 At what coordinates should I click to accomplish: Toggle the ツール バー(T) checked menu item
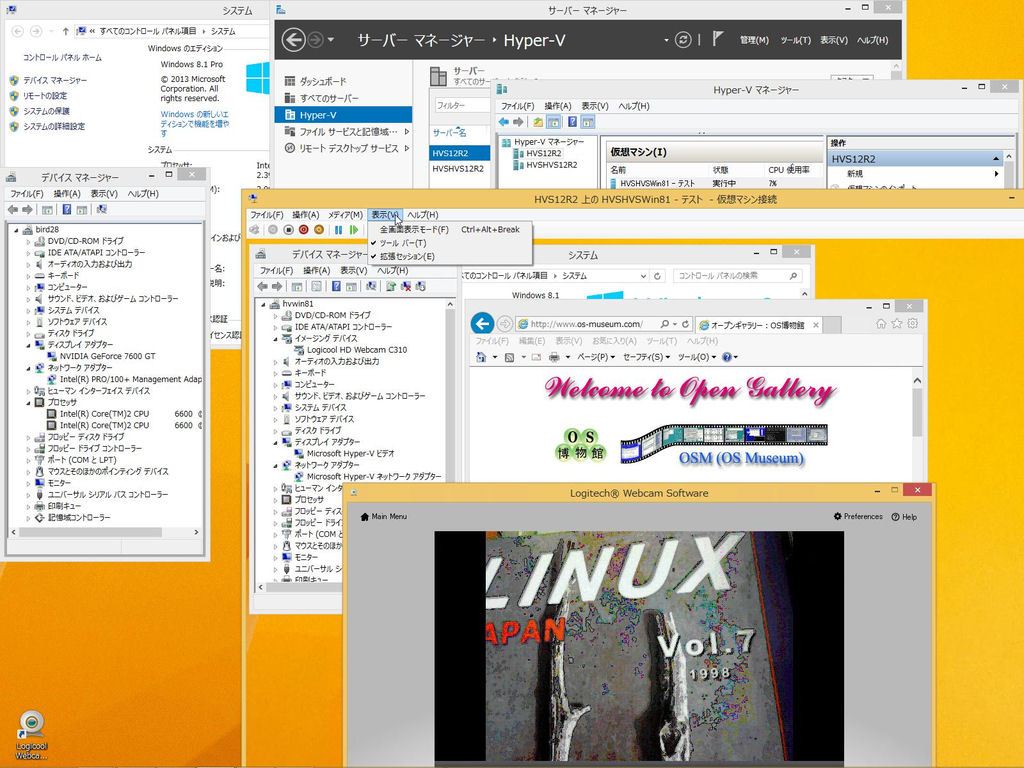coord(403,243)
